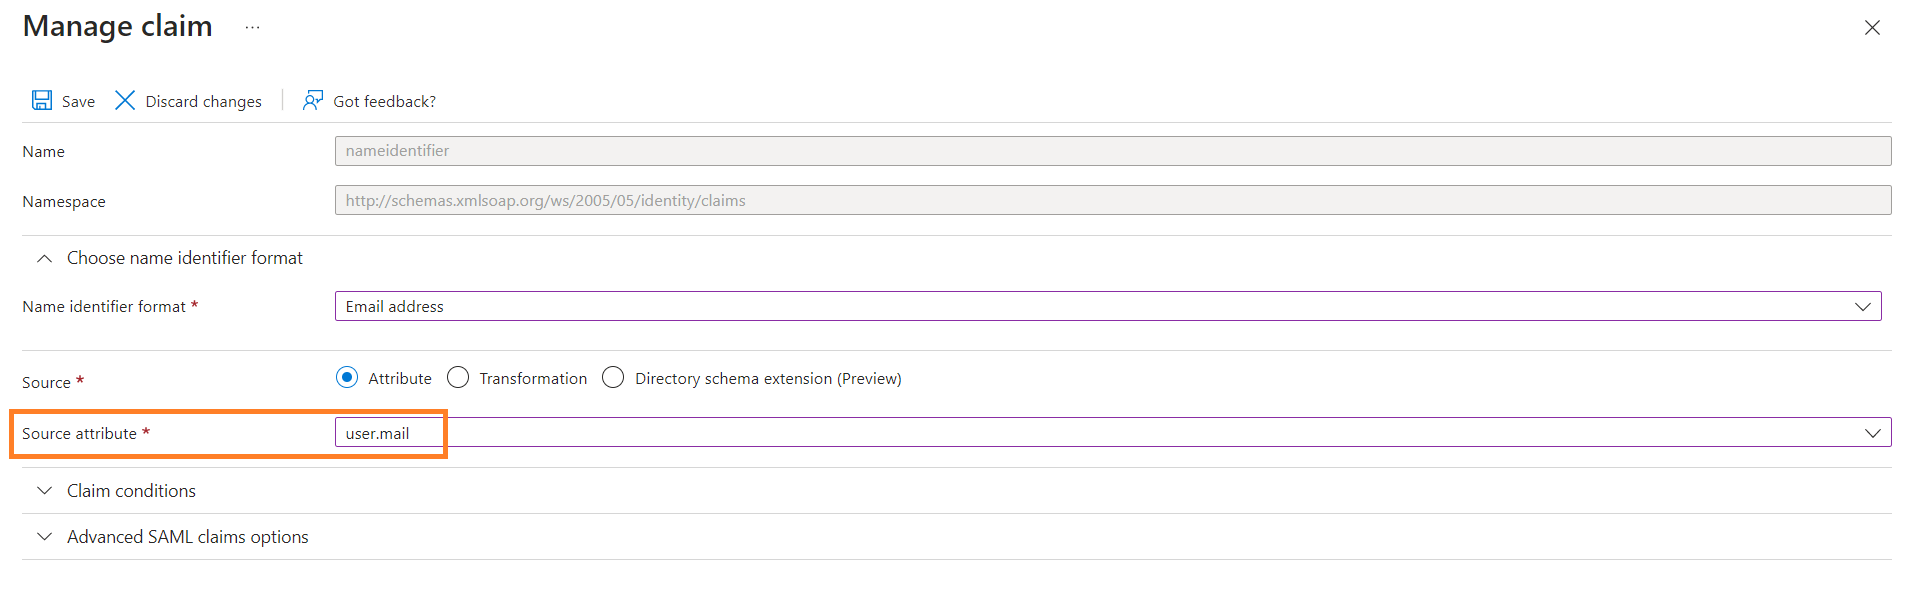Click the Name identifier format label
1909x597 pixels.
pos(104,306)
